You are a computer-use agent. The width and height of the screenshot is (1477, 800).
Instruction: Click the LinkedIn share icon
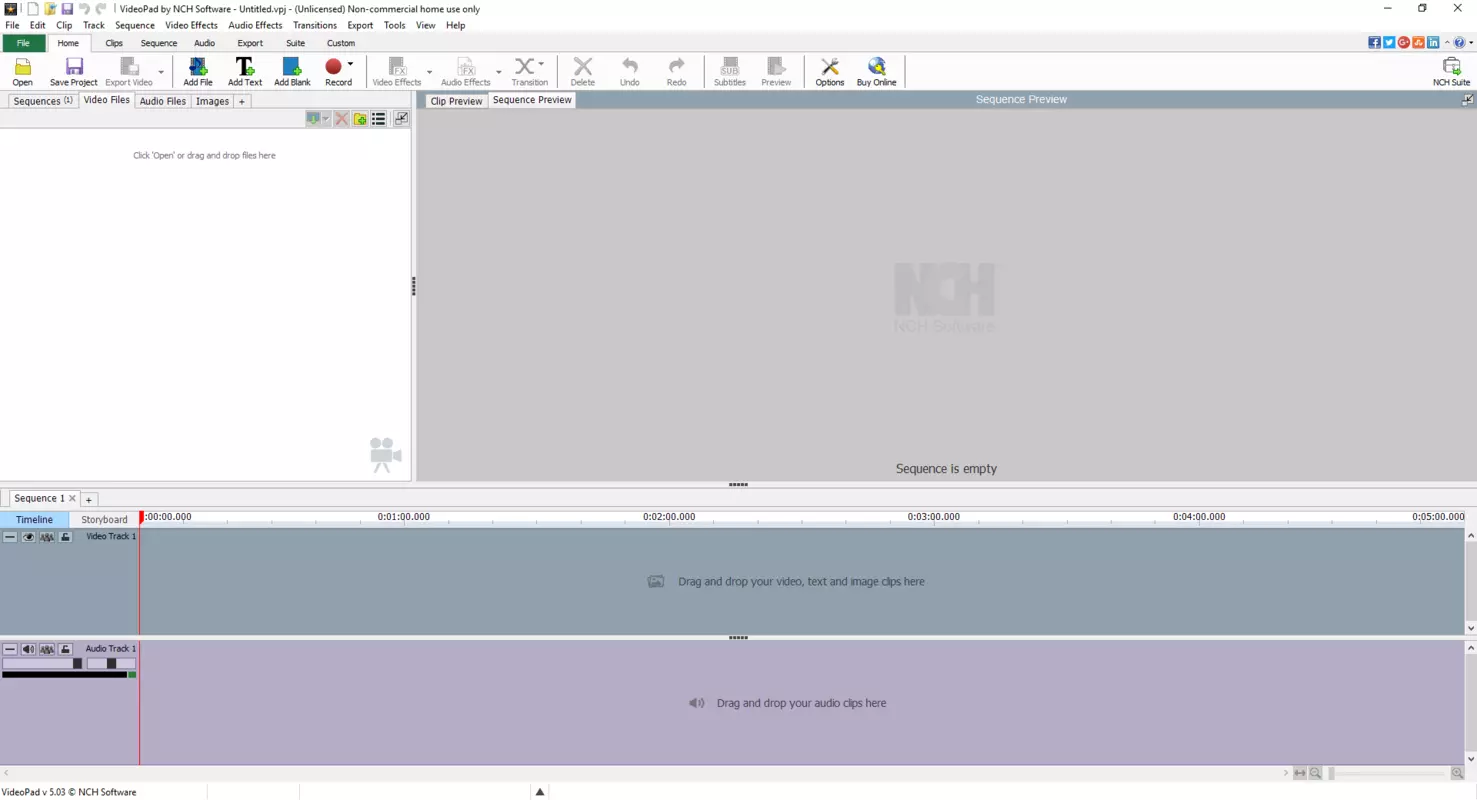pos(1433,43)
